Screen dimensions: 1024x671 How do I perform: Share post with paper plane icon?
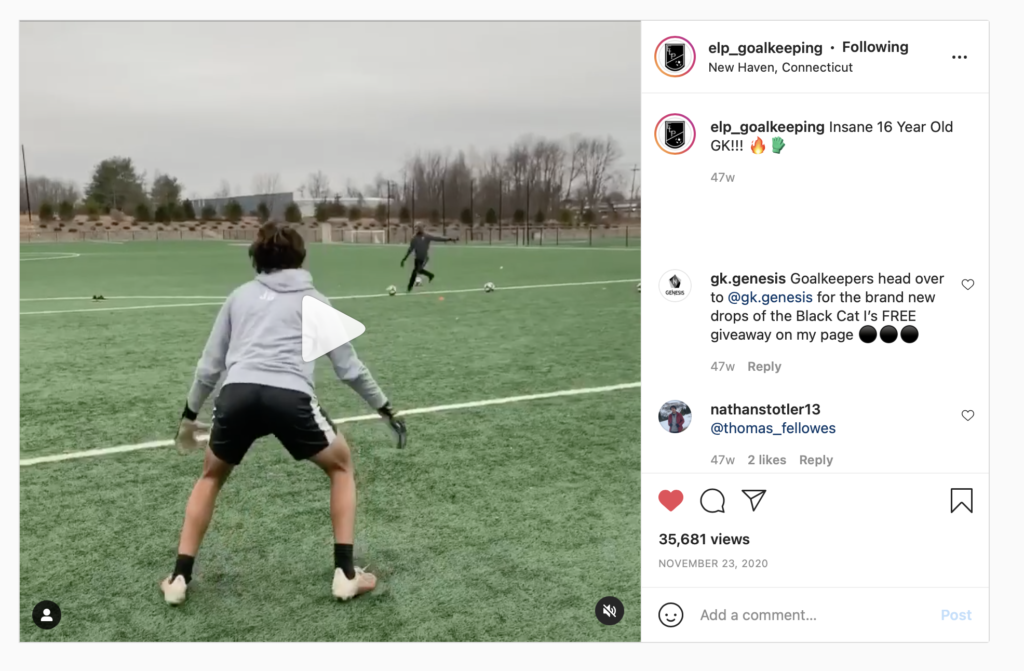(x=754, y=500)
